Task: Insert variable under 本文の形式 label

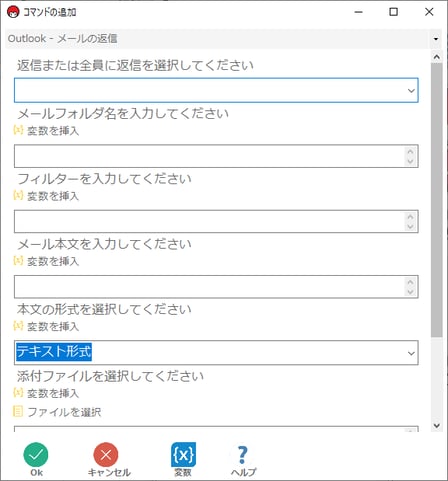Action: click(x=46, y=326)
